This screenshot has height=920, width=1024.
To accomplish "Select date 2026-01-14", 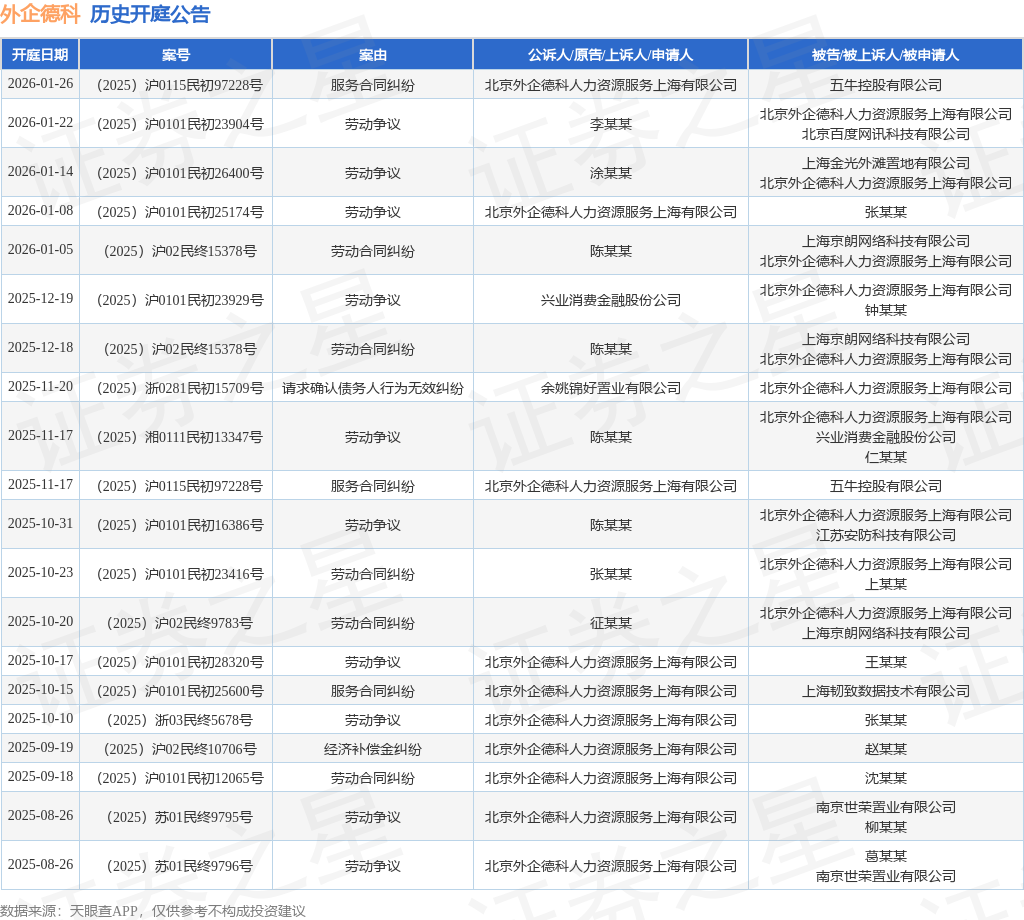I will [x=40, y=172].
